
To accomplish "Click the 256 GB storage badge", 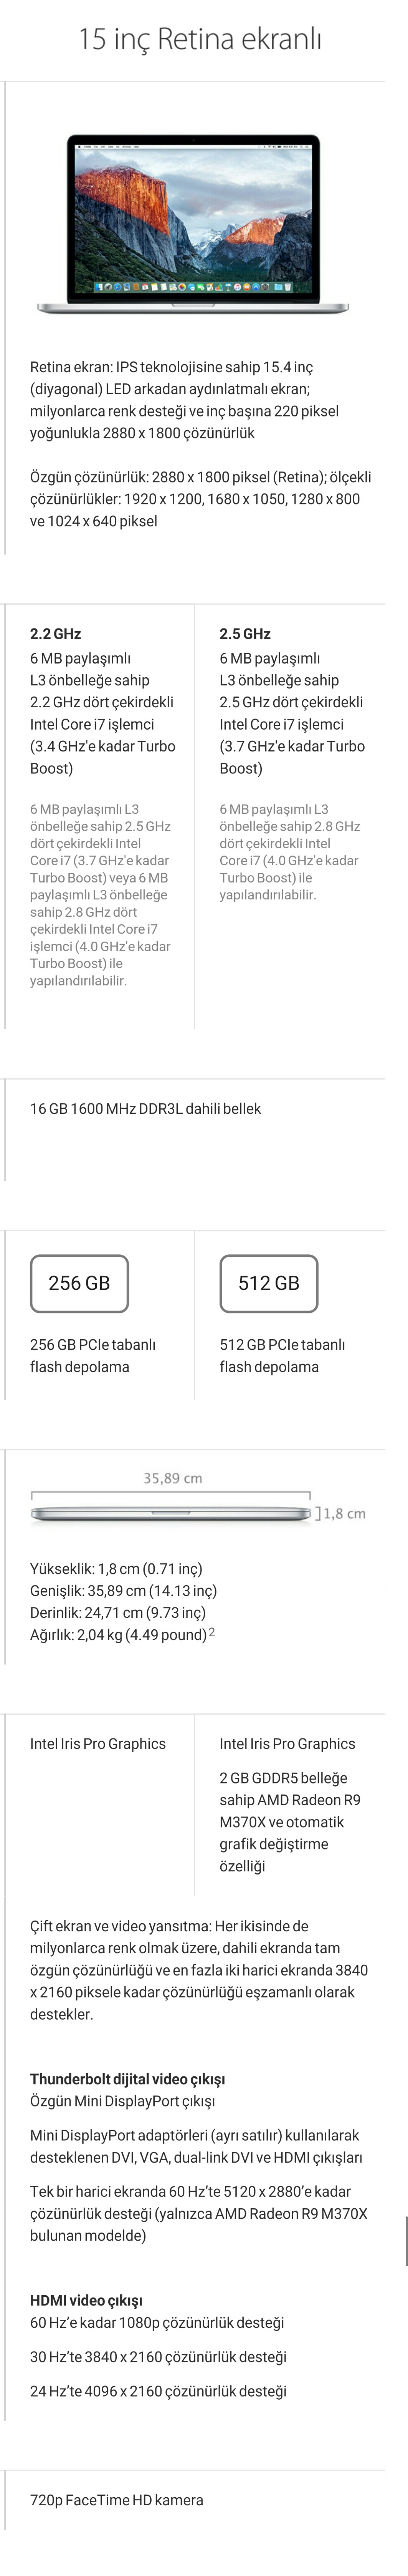I will pyautogui.click(x=79, y=1283).
